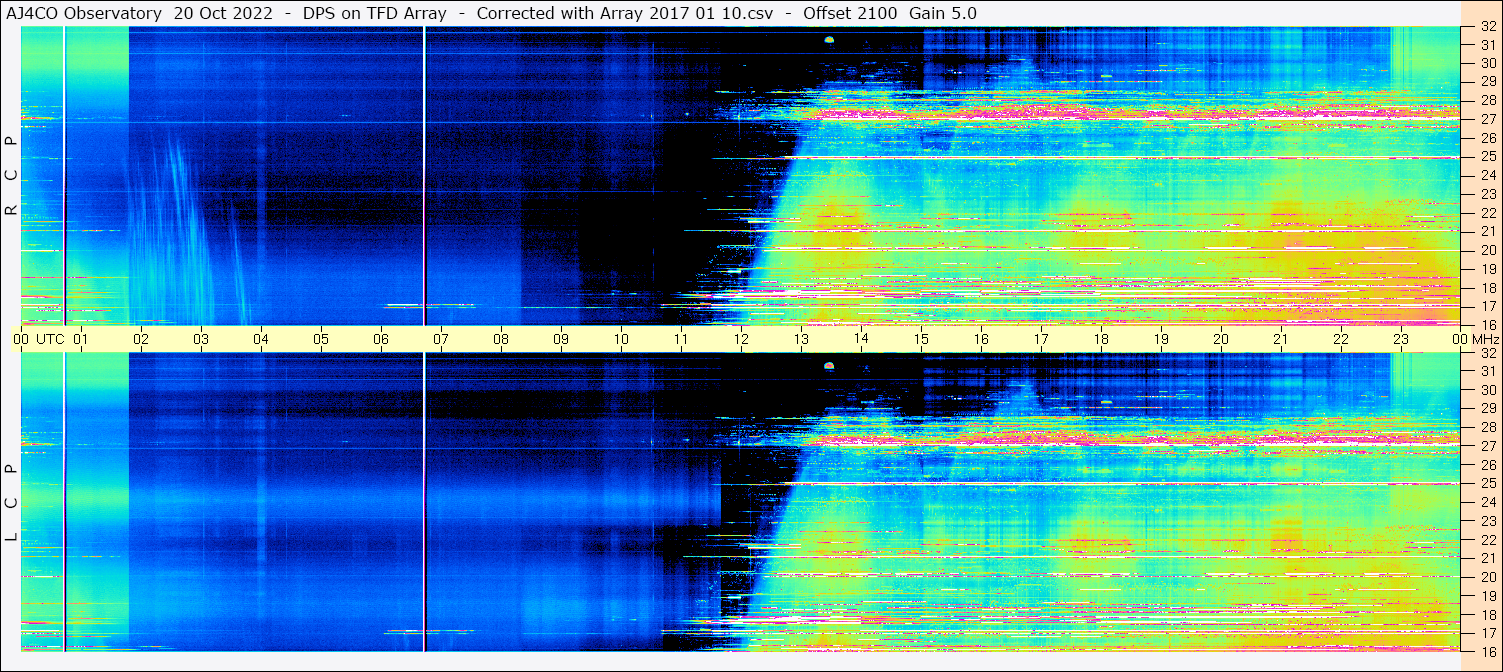Image resolution: width=1503 pixels, height=672 pixels.
Task: Select the Gain 5.0 value in header
Action: (943, 13)
